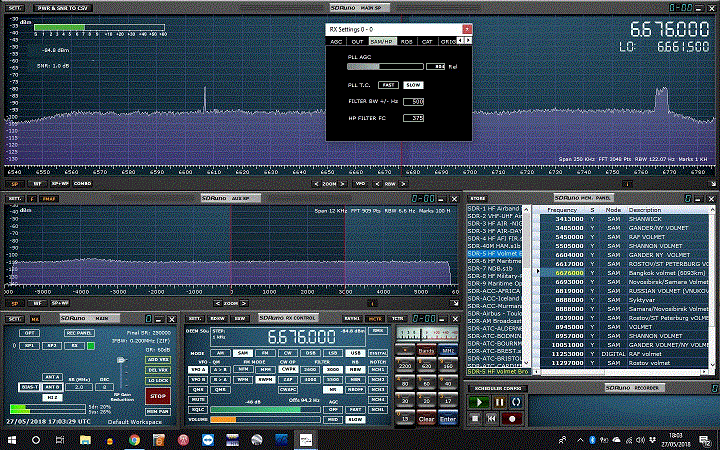Switch mode to AM
This screenshot has width=720, height=450.
220,353
